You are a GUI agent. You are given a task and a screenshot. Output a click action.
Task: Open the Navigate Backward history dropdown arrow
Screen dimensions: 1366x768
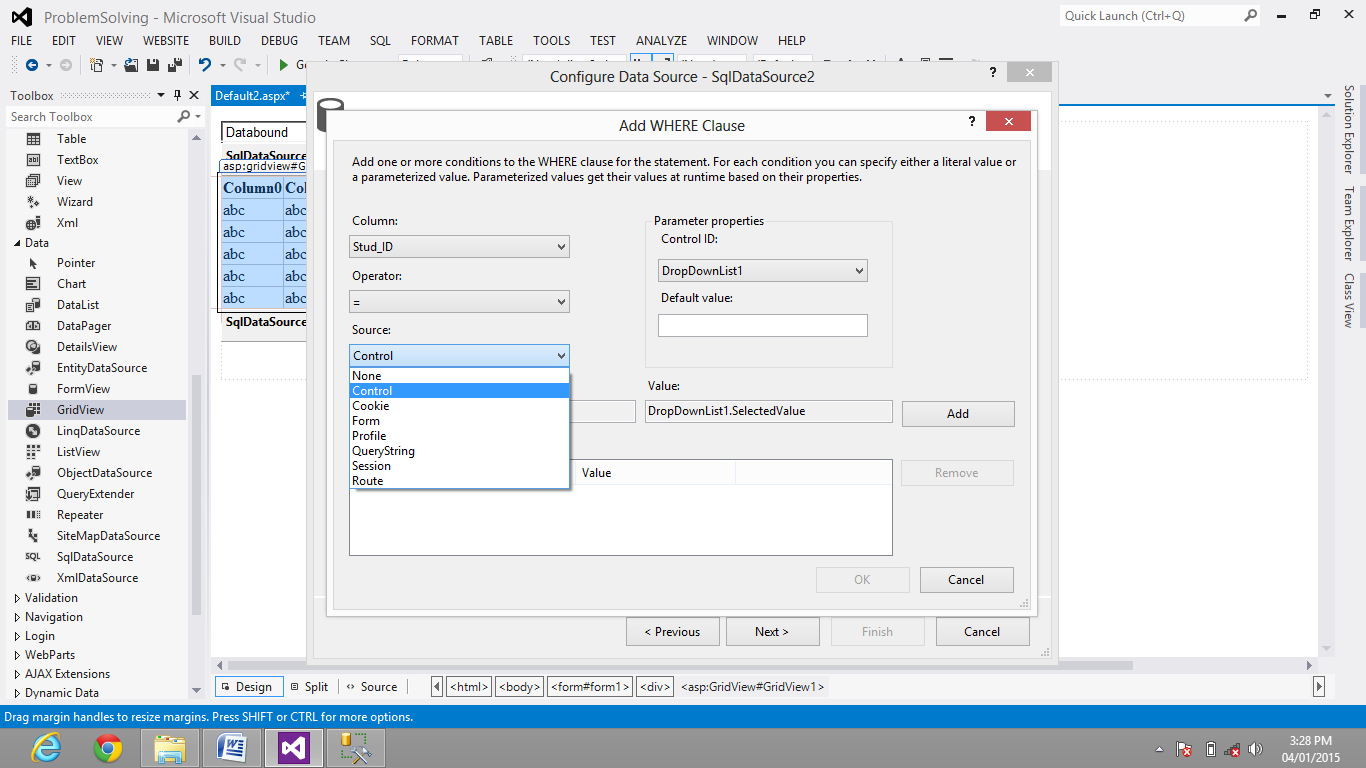(48, 65)
